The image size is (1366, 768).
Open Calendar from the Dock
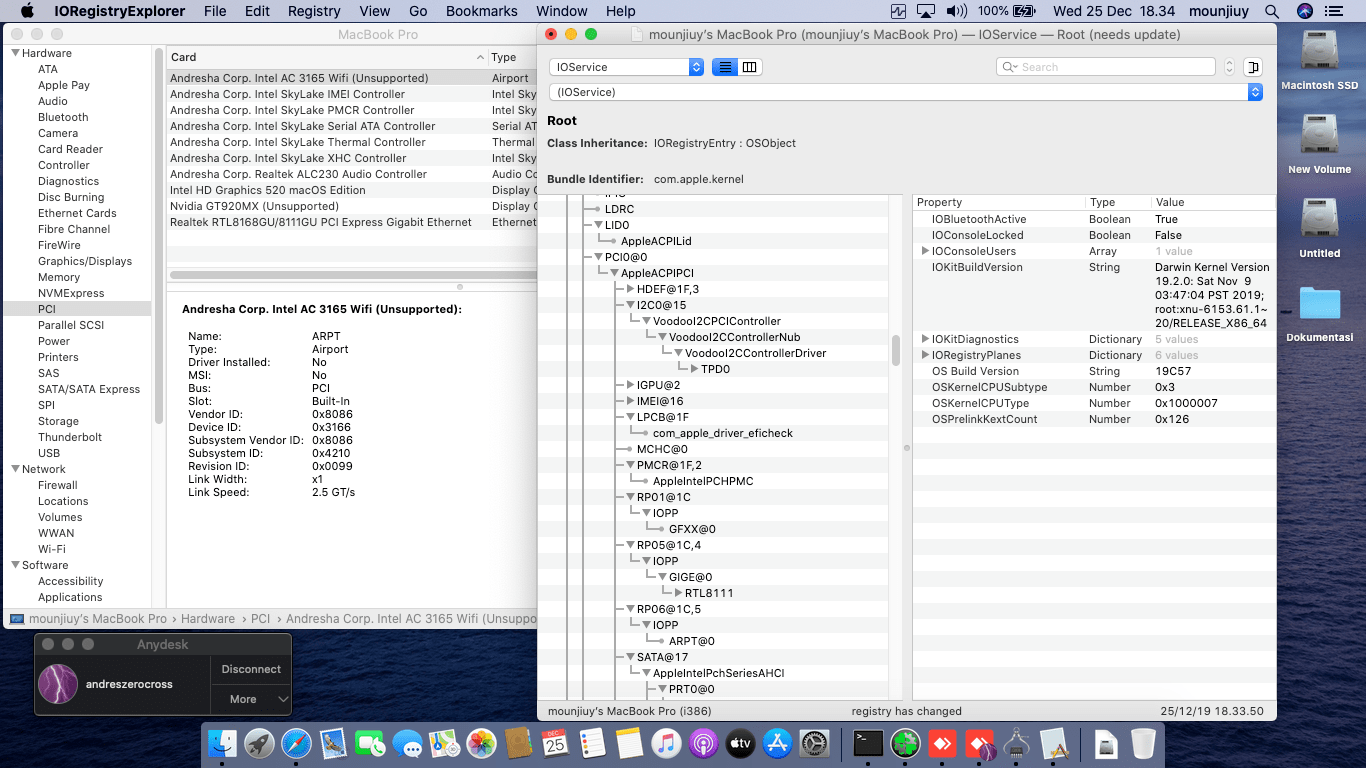click(555, 743)
